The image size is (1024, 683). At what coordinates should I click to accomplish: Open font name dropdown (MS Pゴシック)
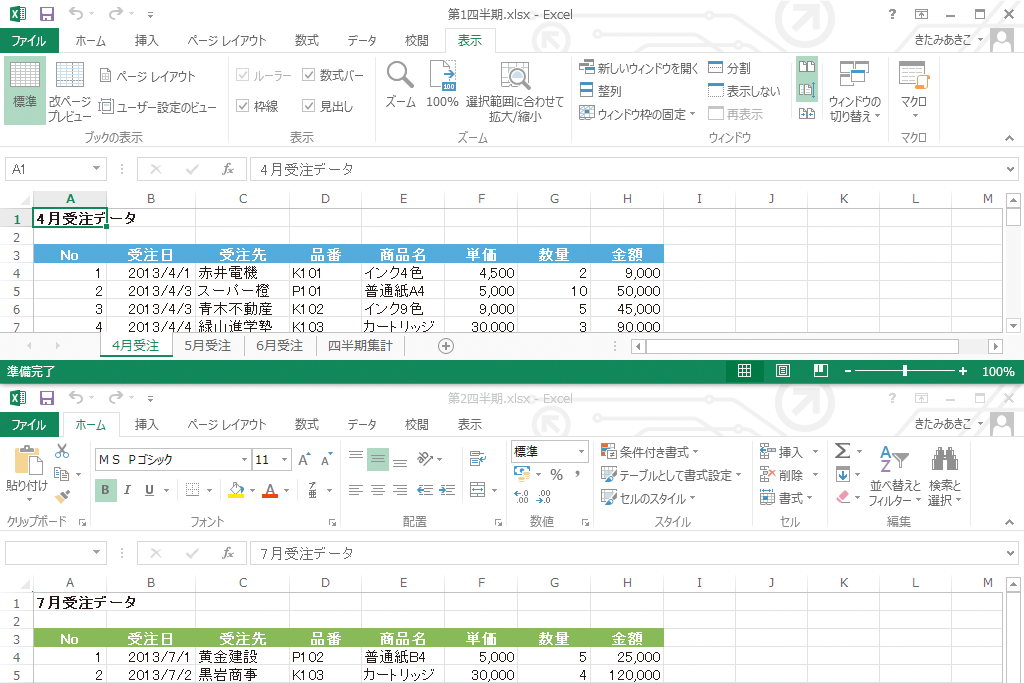244,460
